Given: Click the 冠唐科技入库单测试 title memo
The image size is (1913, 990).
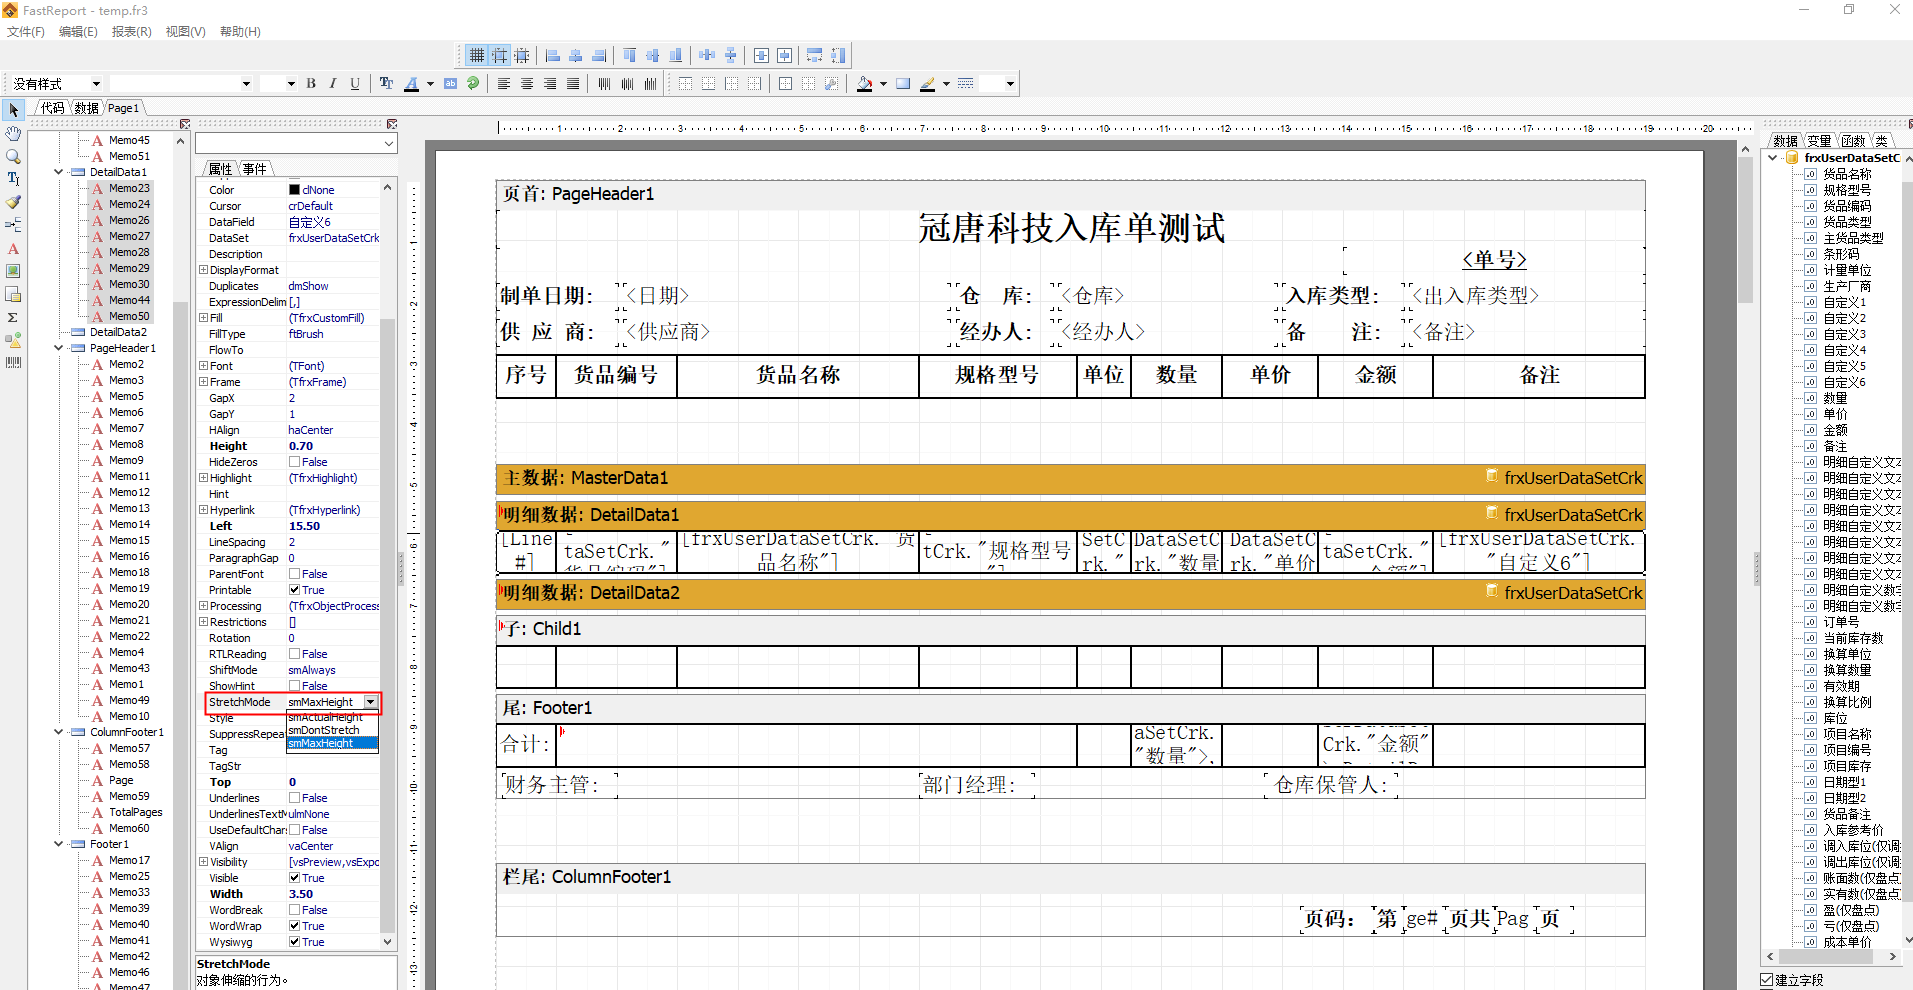Looking at the screenshot, I should tap(1070, 228).
